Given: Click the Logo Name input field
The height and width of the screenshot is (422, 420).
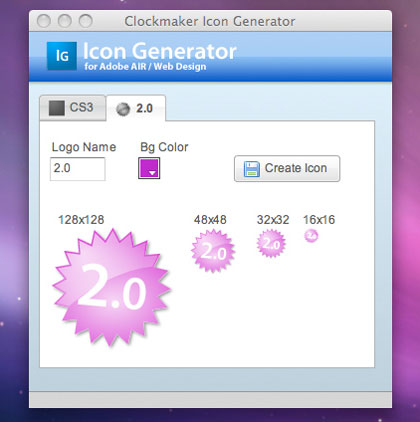Looking at the screenshot, I should 78,169.
